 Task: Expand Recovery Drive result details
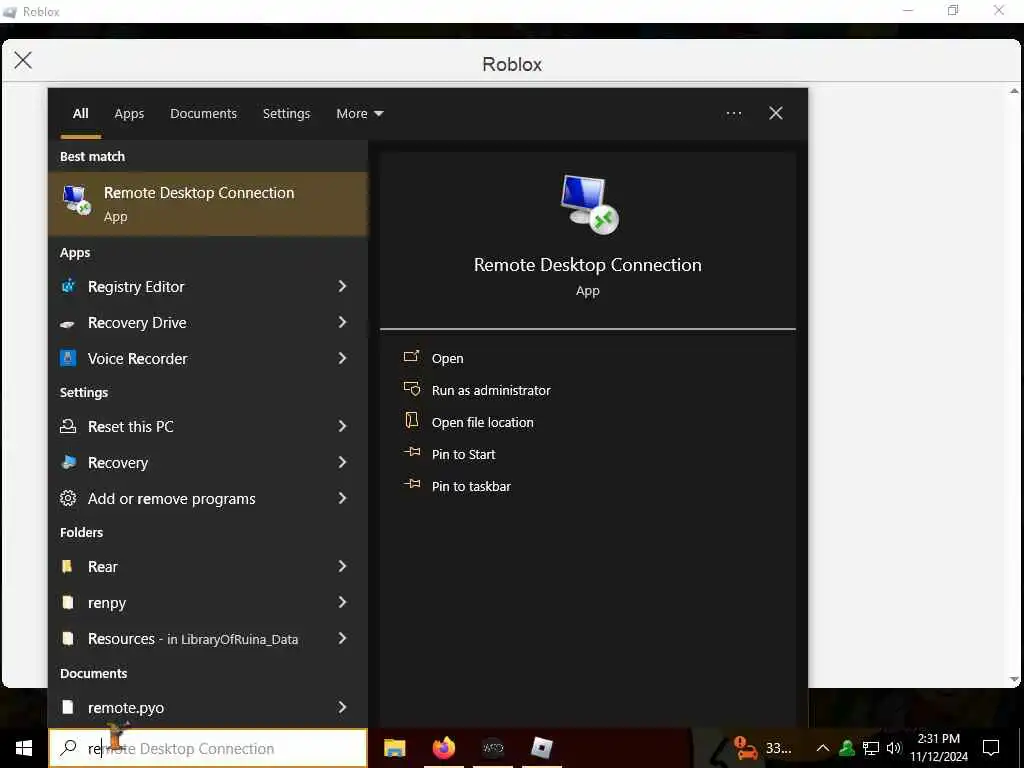(x=342, y=322)
